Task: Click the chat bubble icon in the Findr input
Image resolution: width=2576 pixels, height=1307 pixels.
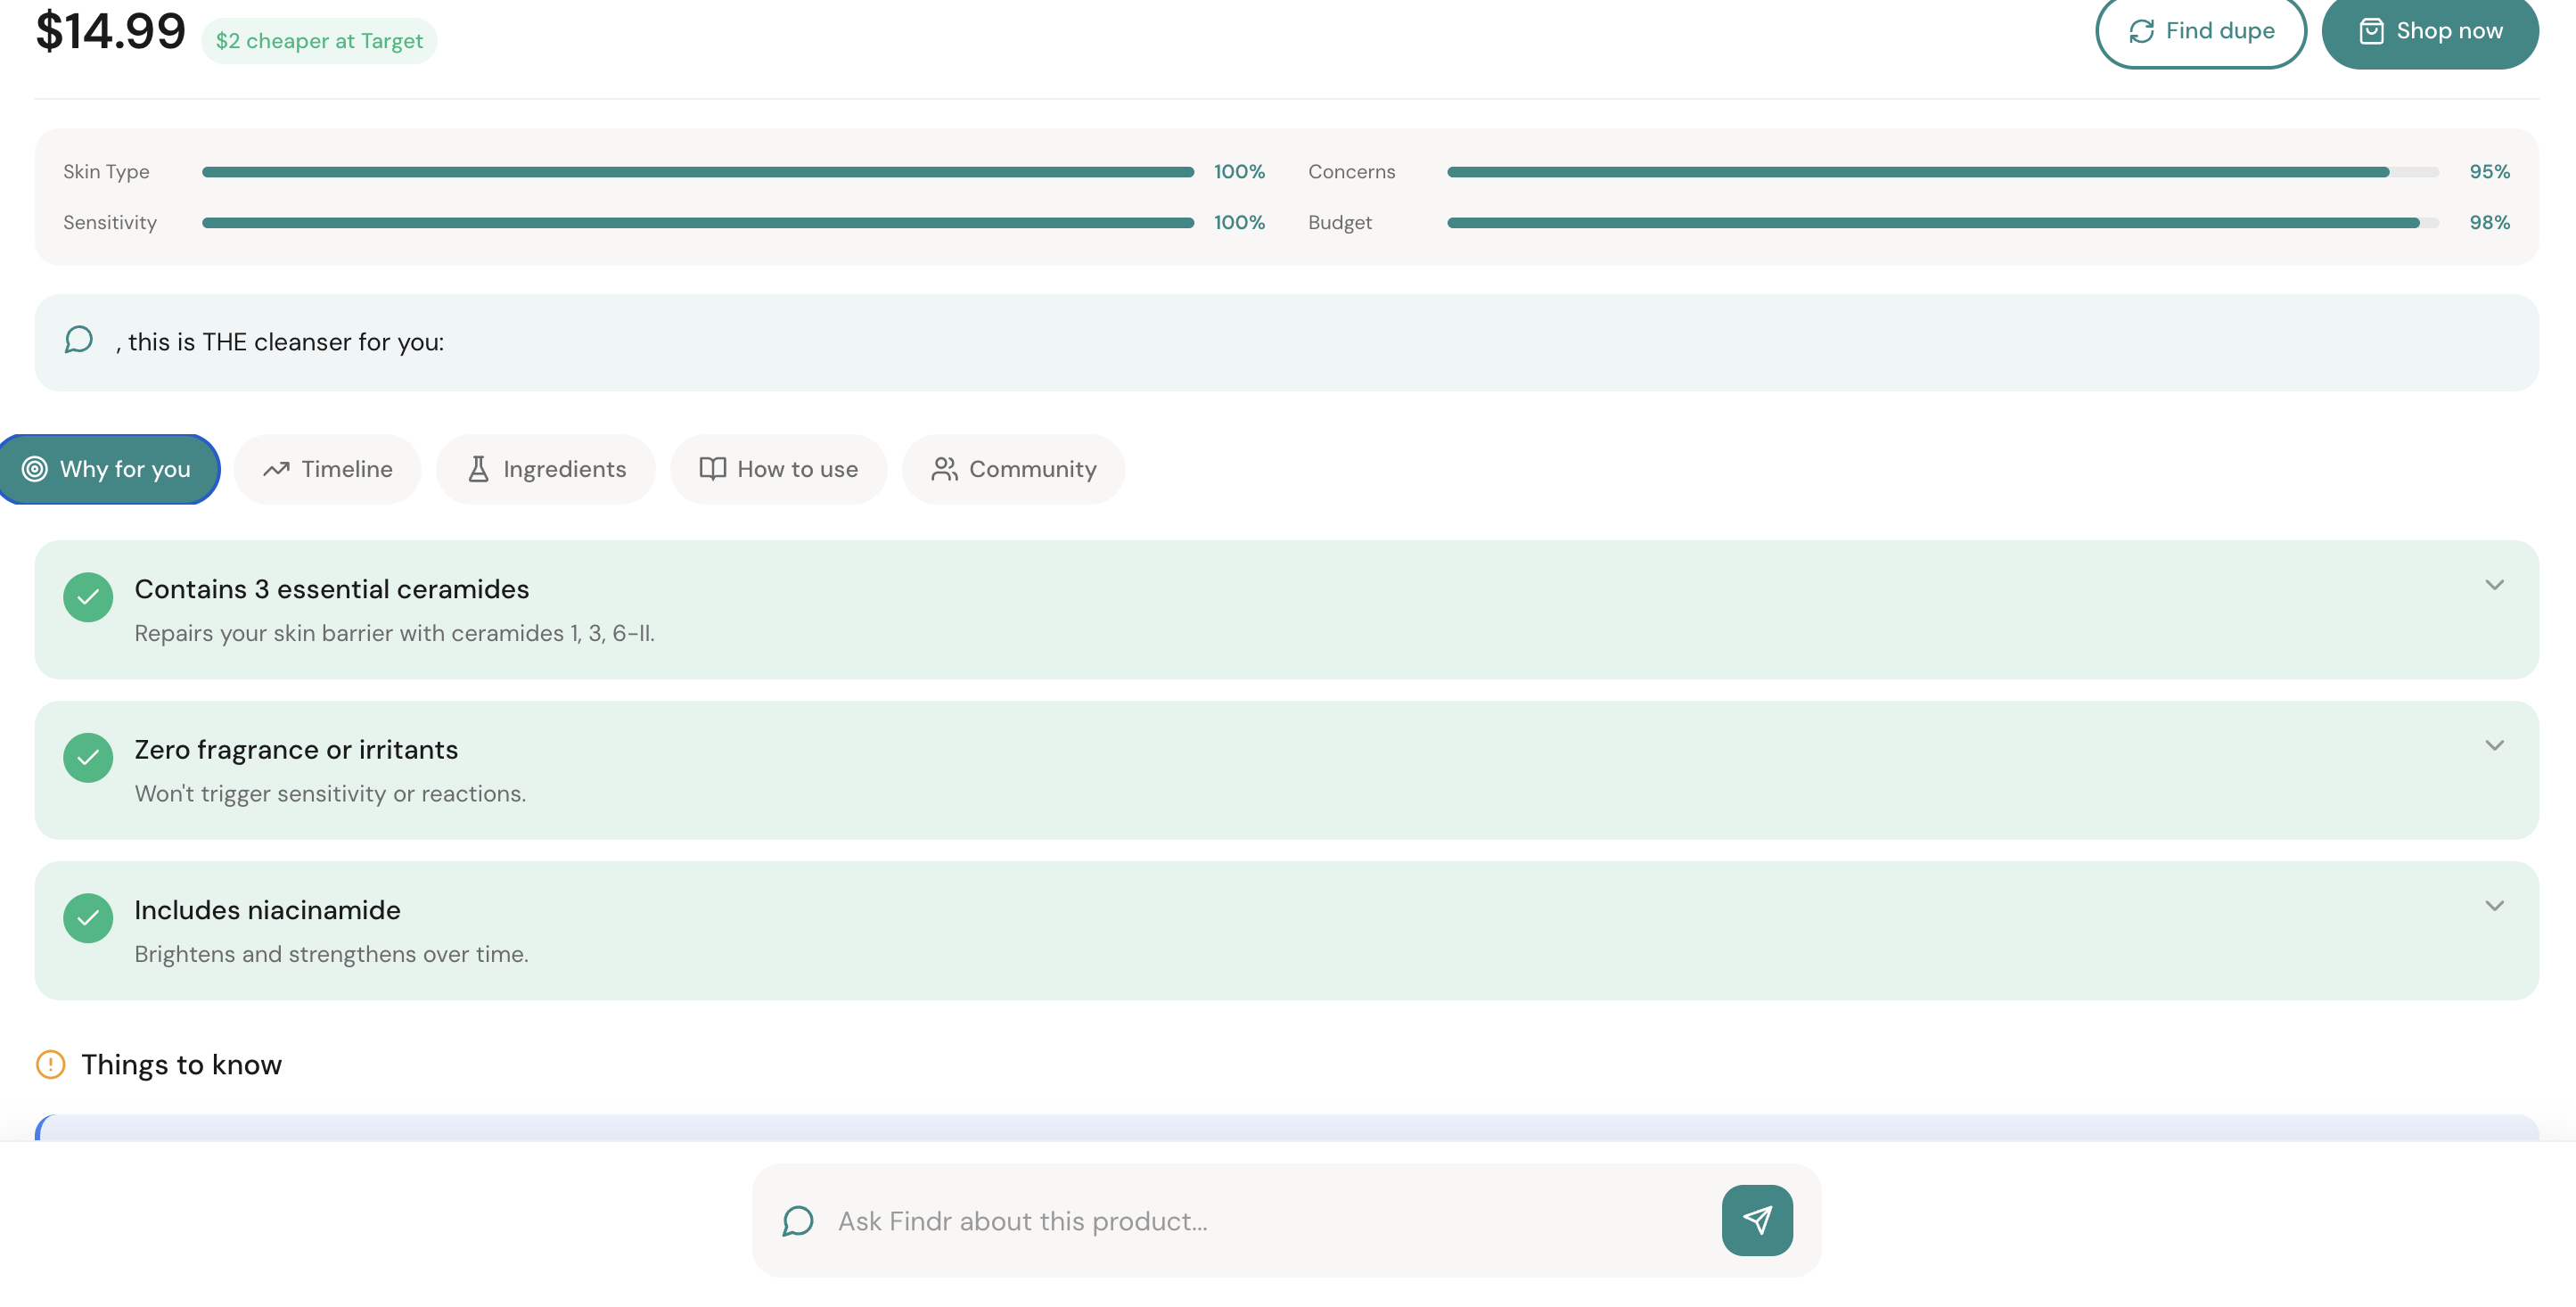Action: [x=797, y=1220]
